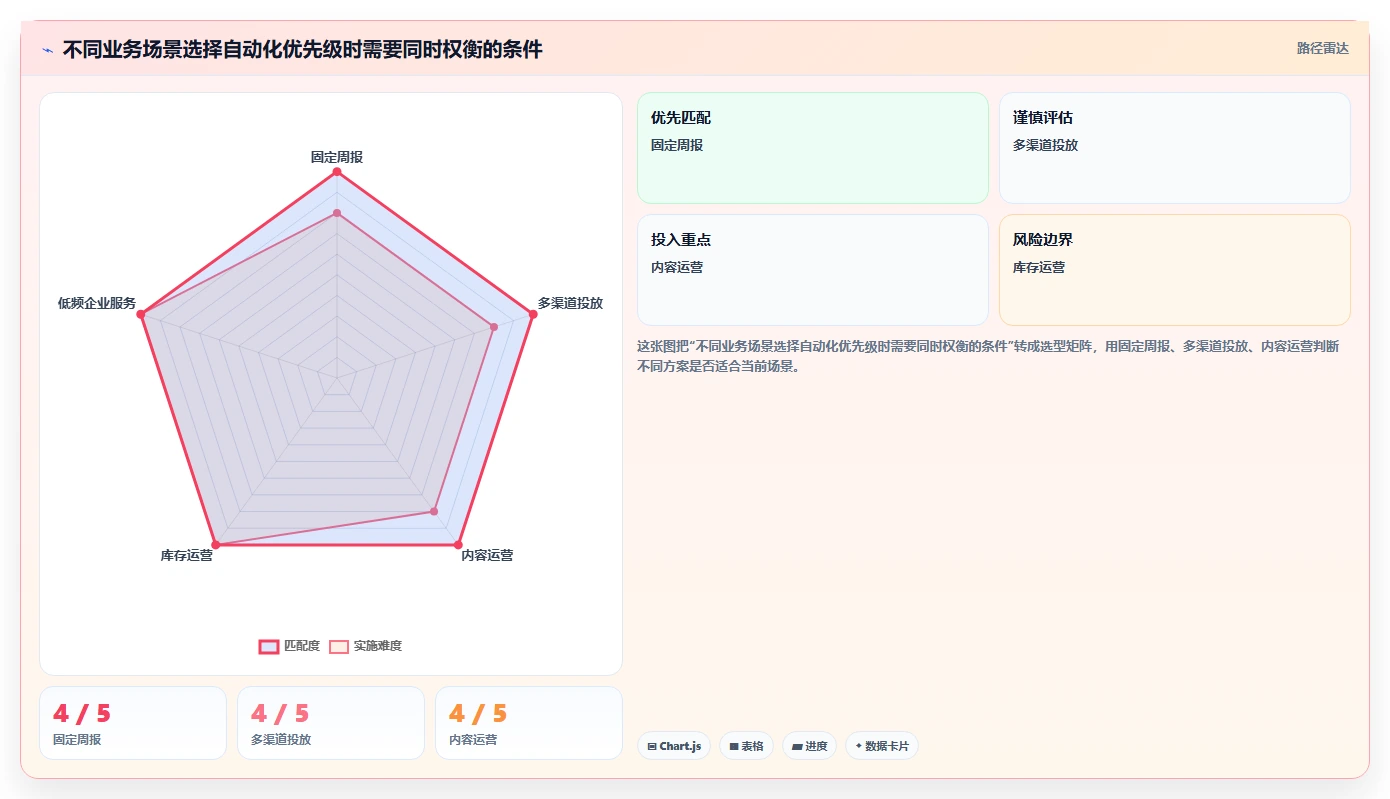Click the data point at the 库存运营 vertex
The image size is (1390, 799).
(216, 545)
